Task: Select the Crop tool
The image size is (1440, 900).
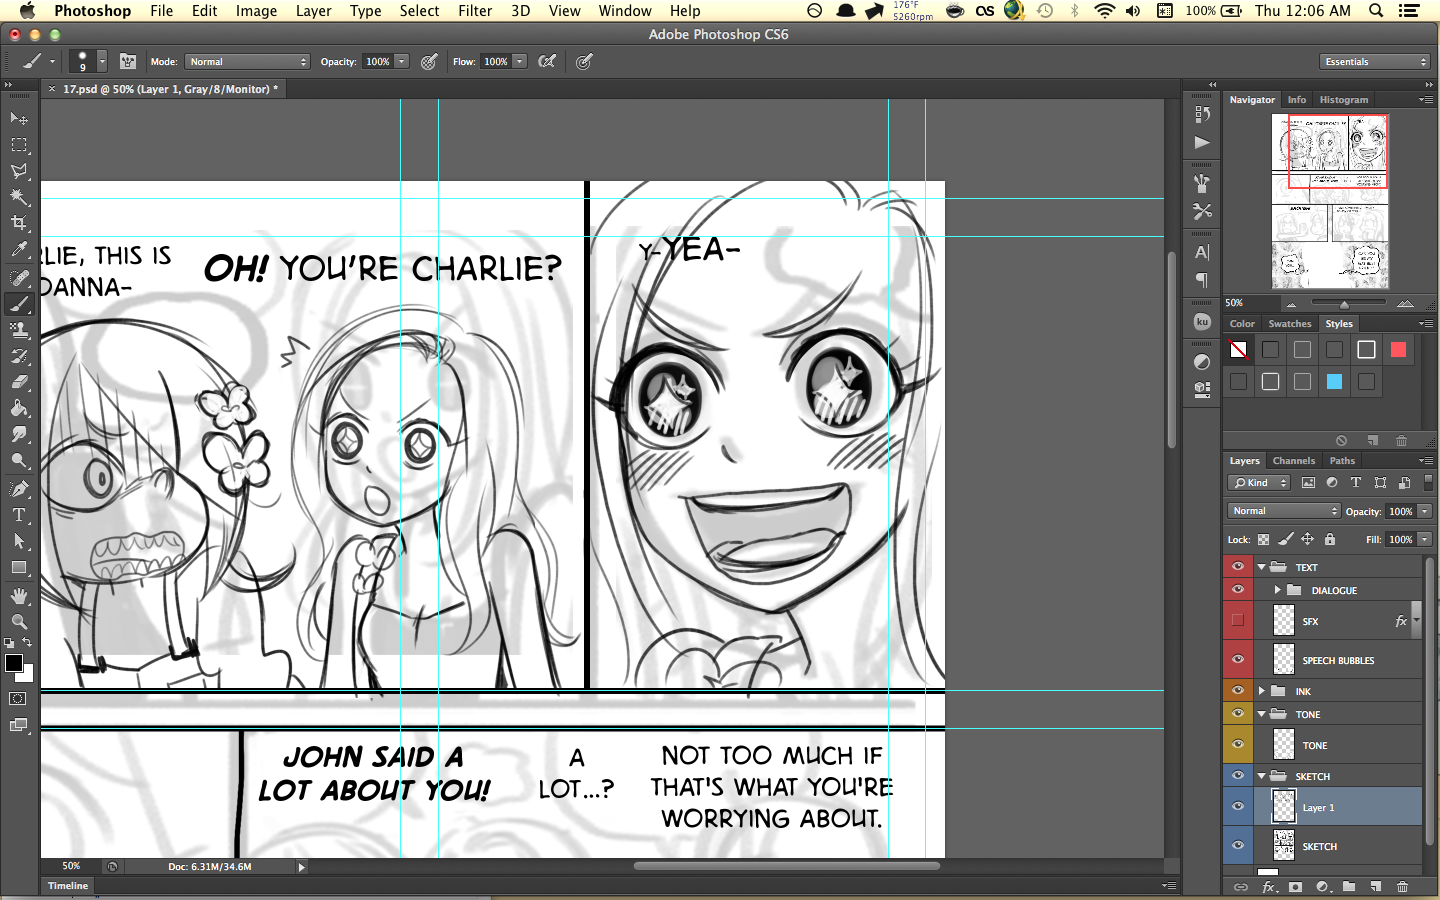Action: point(19,223)
